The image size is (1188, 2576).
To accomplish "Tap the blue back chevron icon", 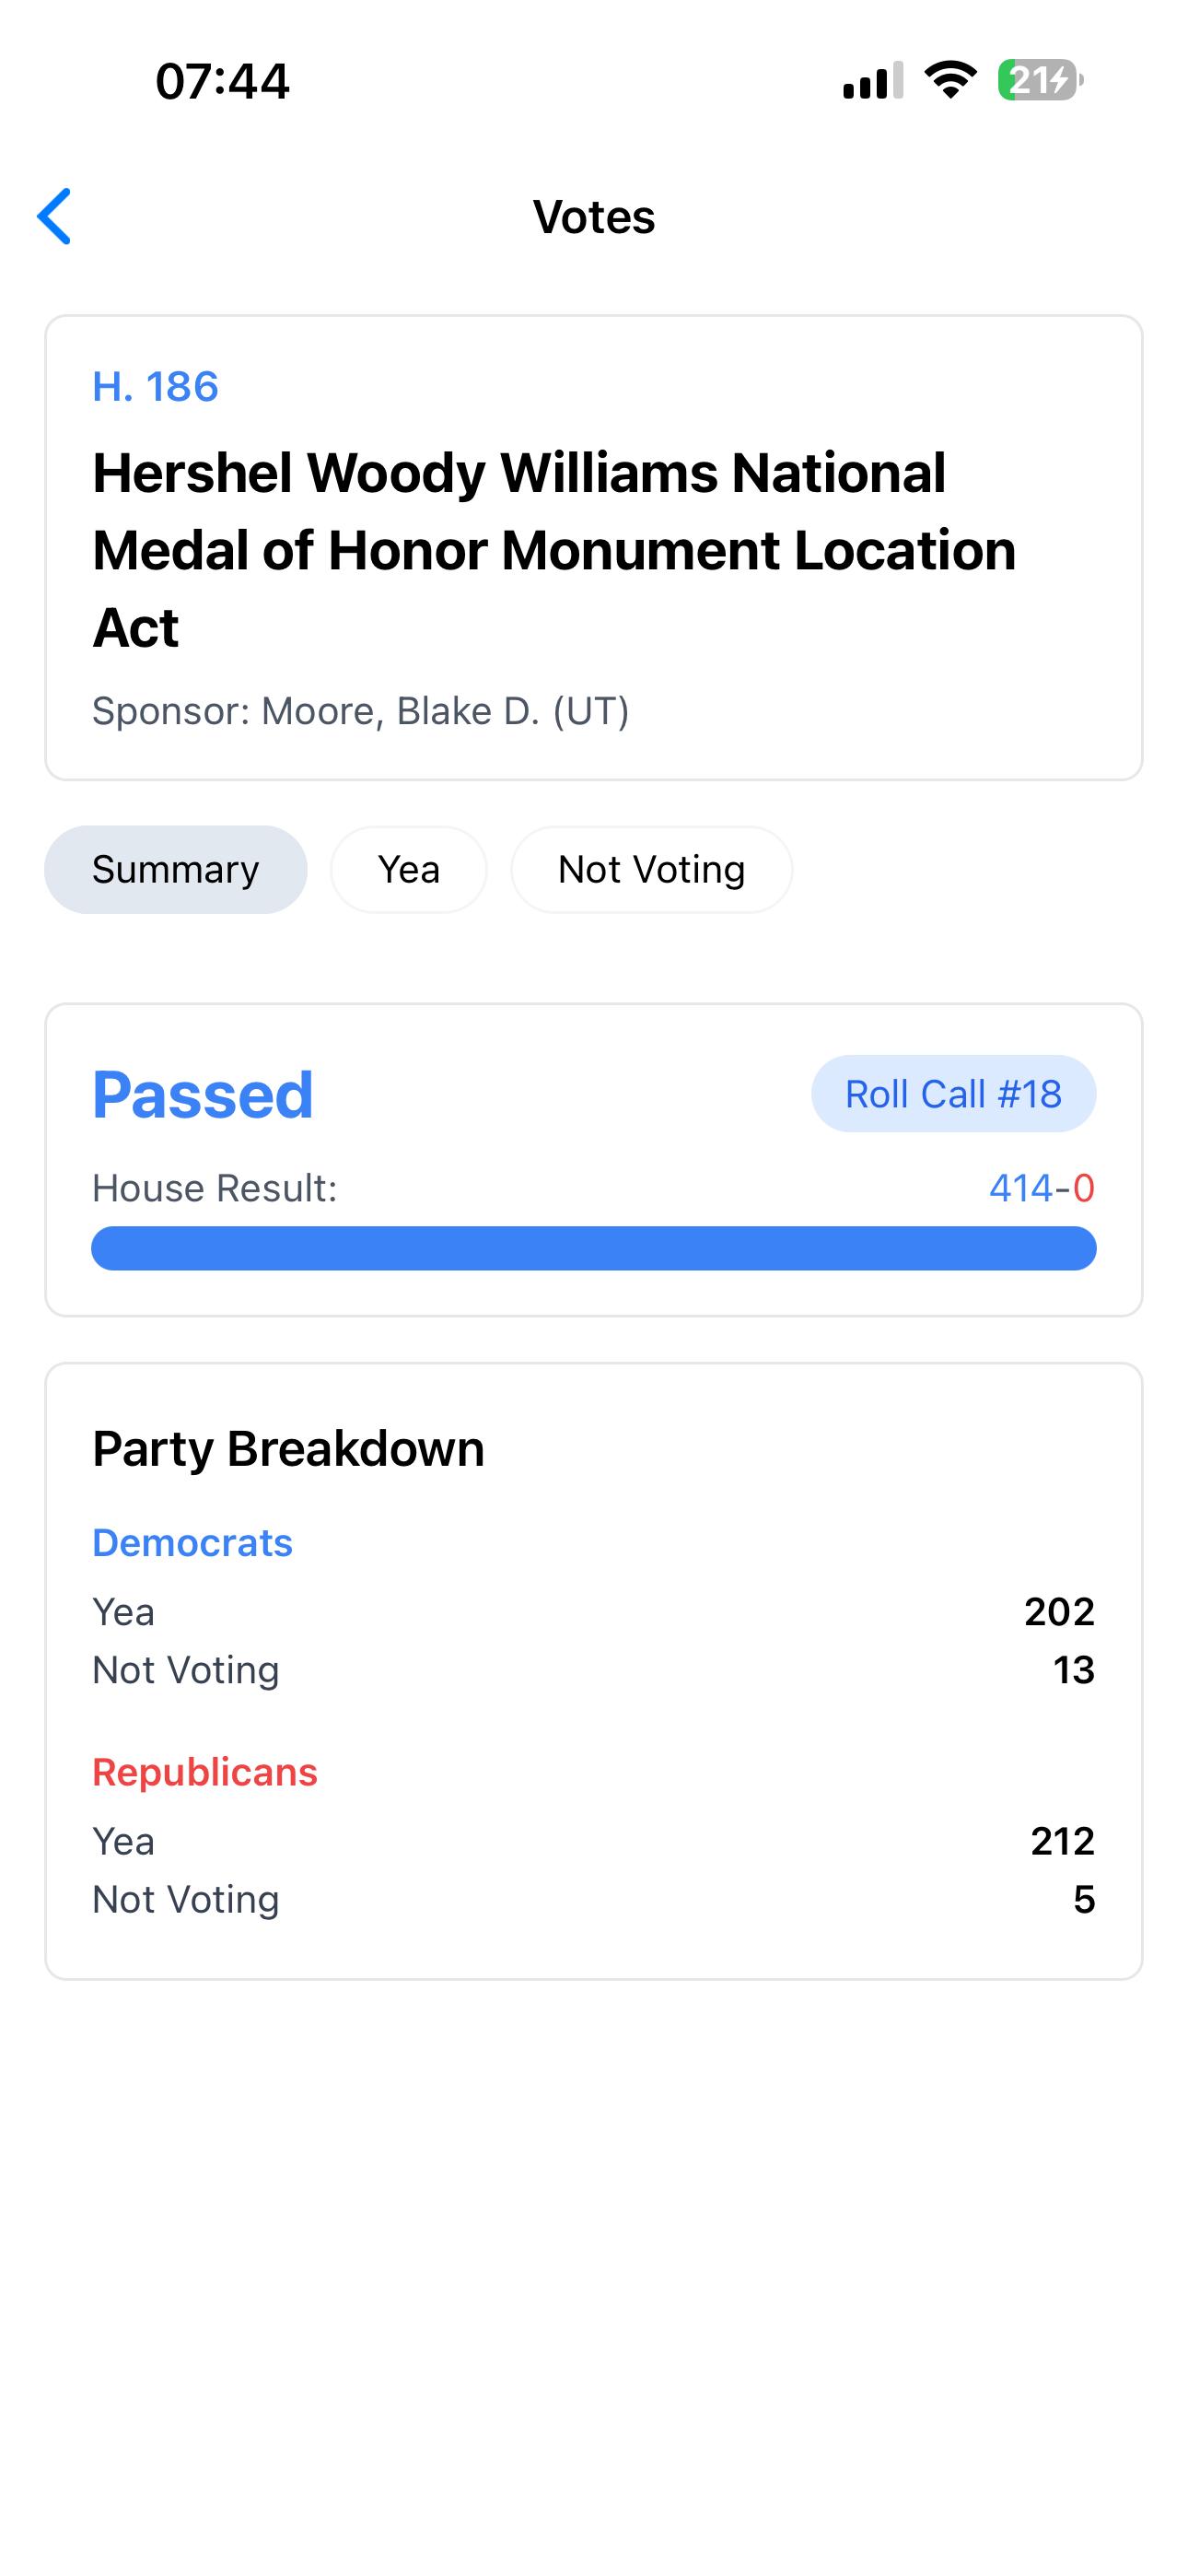I will click(x=55, y=216).
